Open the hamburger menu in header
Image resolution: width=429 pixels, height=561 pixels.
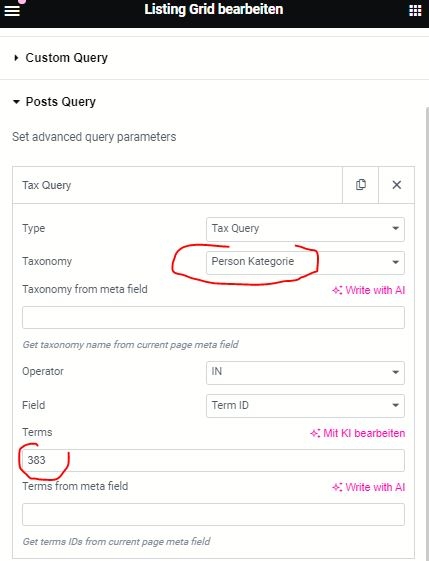(11, 10)
